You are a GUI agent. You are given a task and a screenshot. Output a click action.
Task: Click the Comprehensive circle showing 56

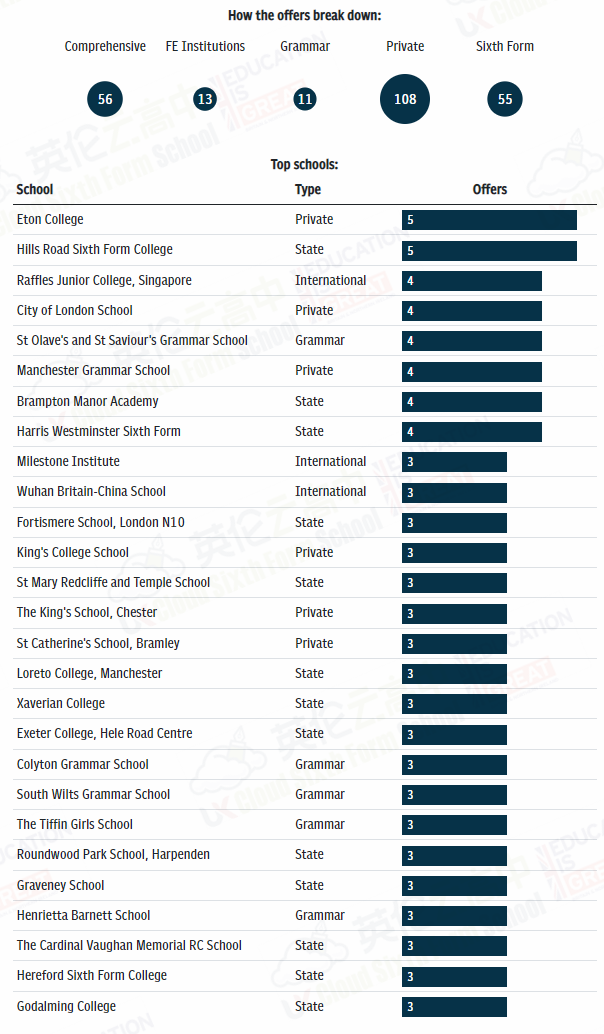[x=105, y=99]
